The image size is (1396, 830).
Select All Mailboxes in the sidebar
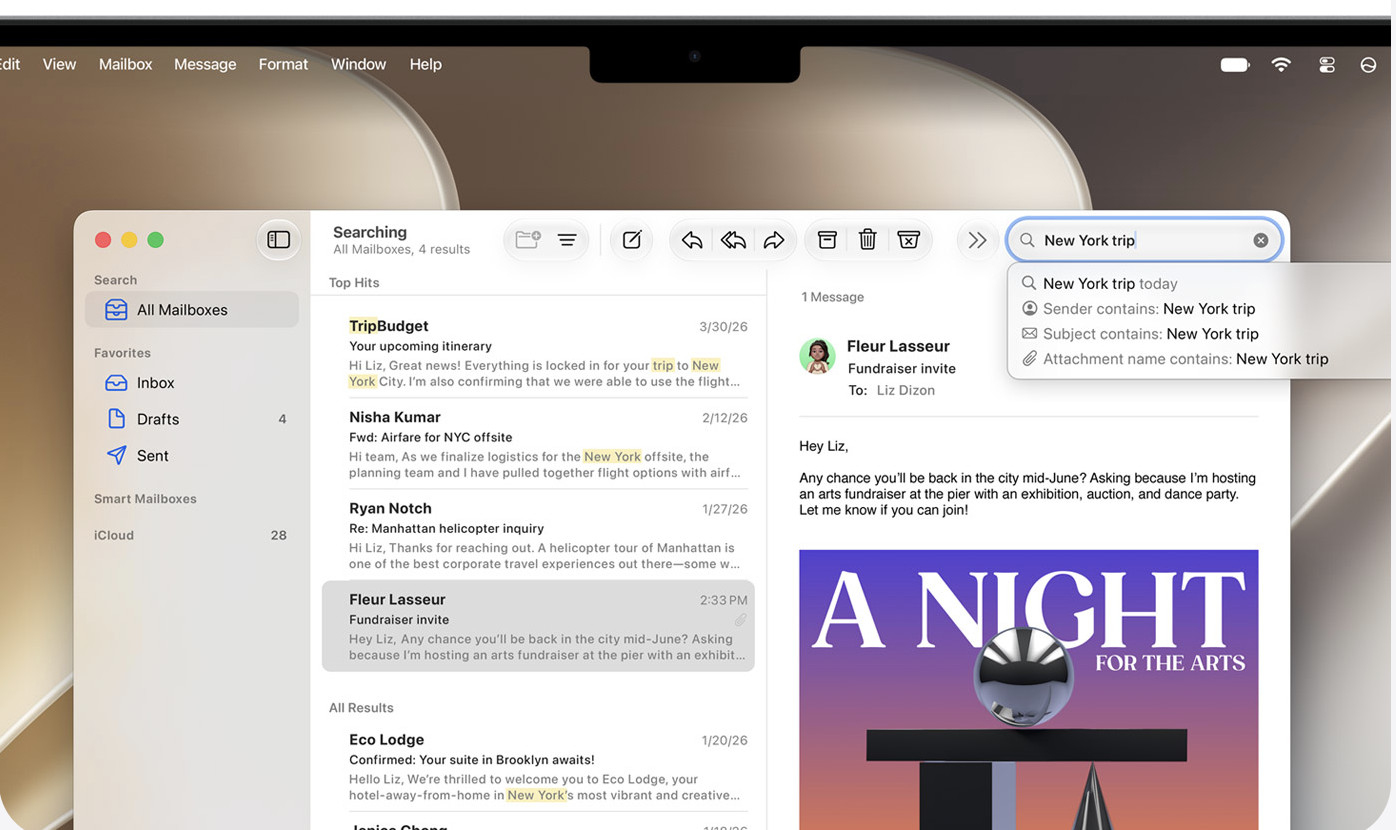point(192,310)
